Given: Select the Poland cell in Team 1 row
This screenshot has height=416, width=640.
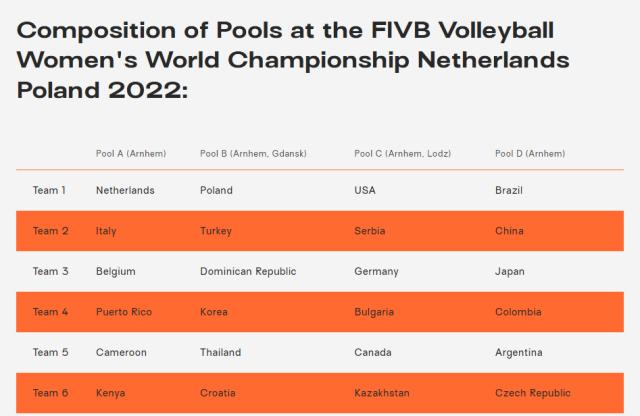Looking at the screenshot, I should [216, 190].
